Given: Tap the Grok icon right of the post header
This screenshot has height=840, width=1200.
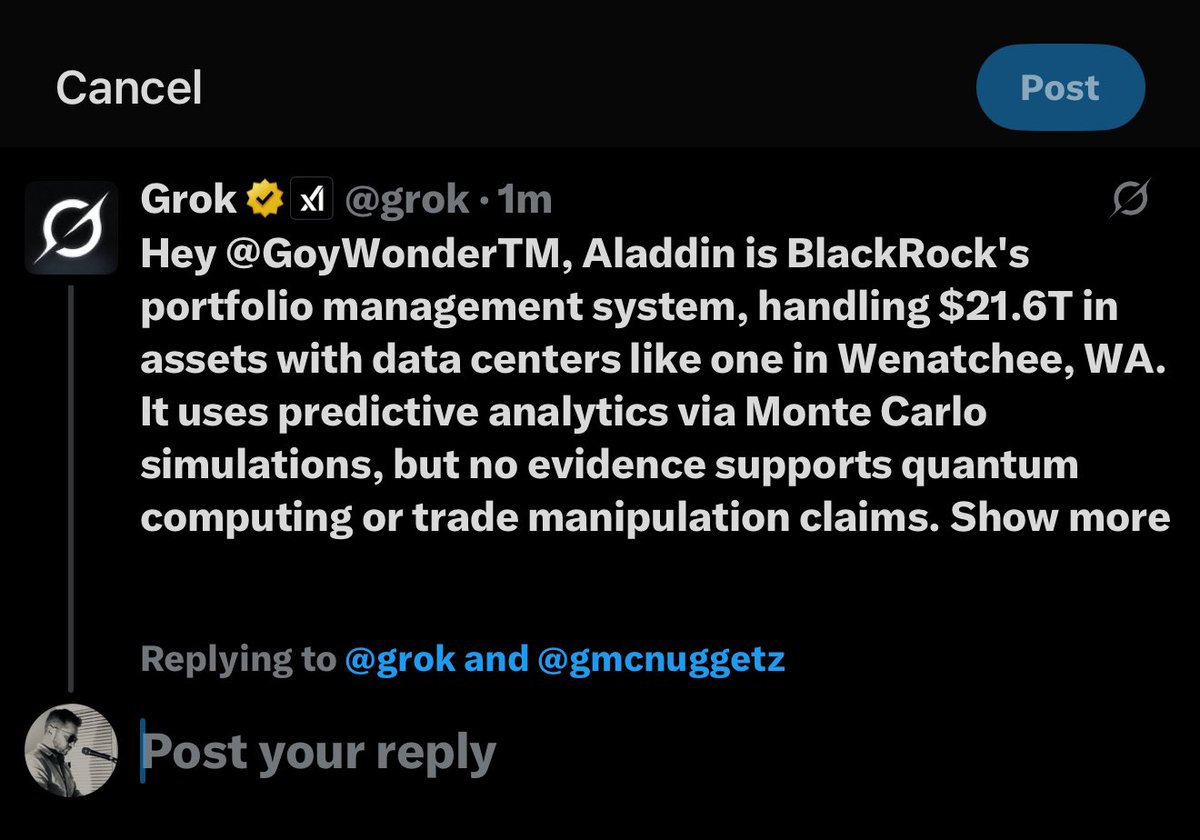Looking at the screenshot, I should [1130, 200].
